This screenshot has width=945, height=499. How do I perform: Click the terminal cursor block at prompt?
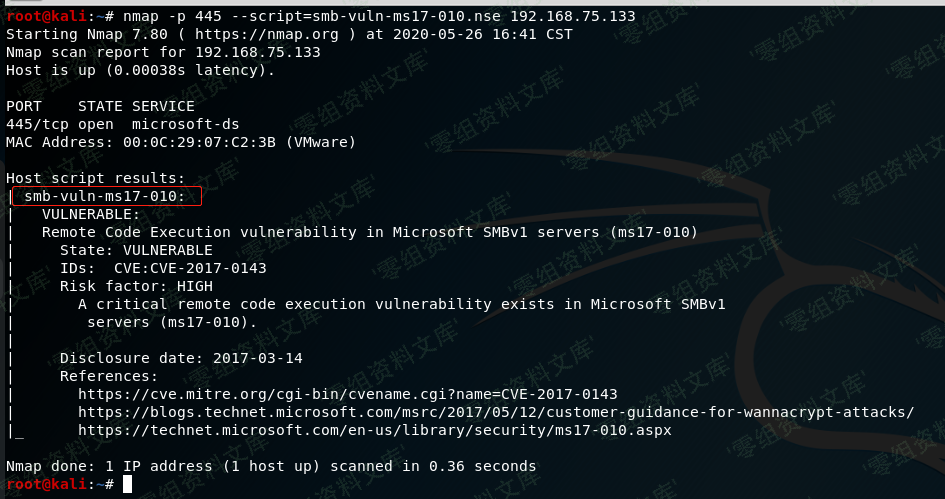pos(127,484)
